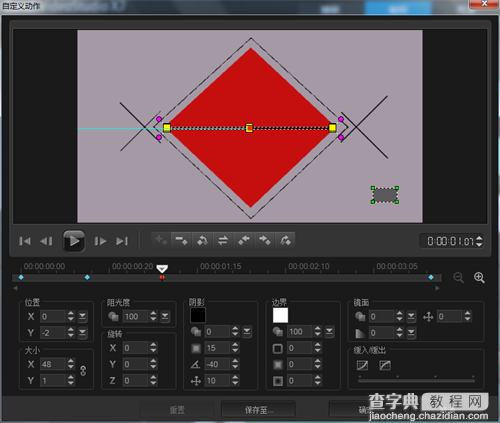Toggle the ease out option

[385, 365]
